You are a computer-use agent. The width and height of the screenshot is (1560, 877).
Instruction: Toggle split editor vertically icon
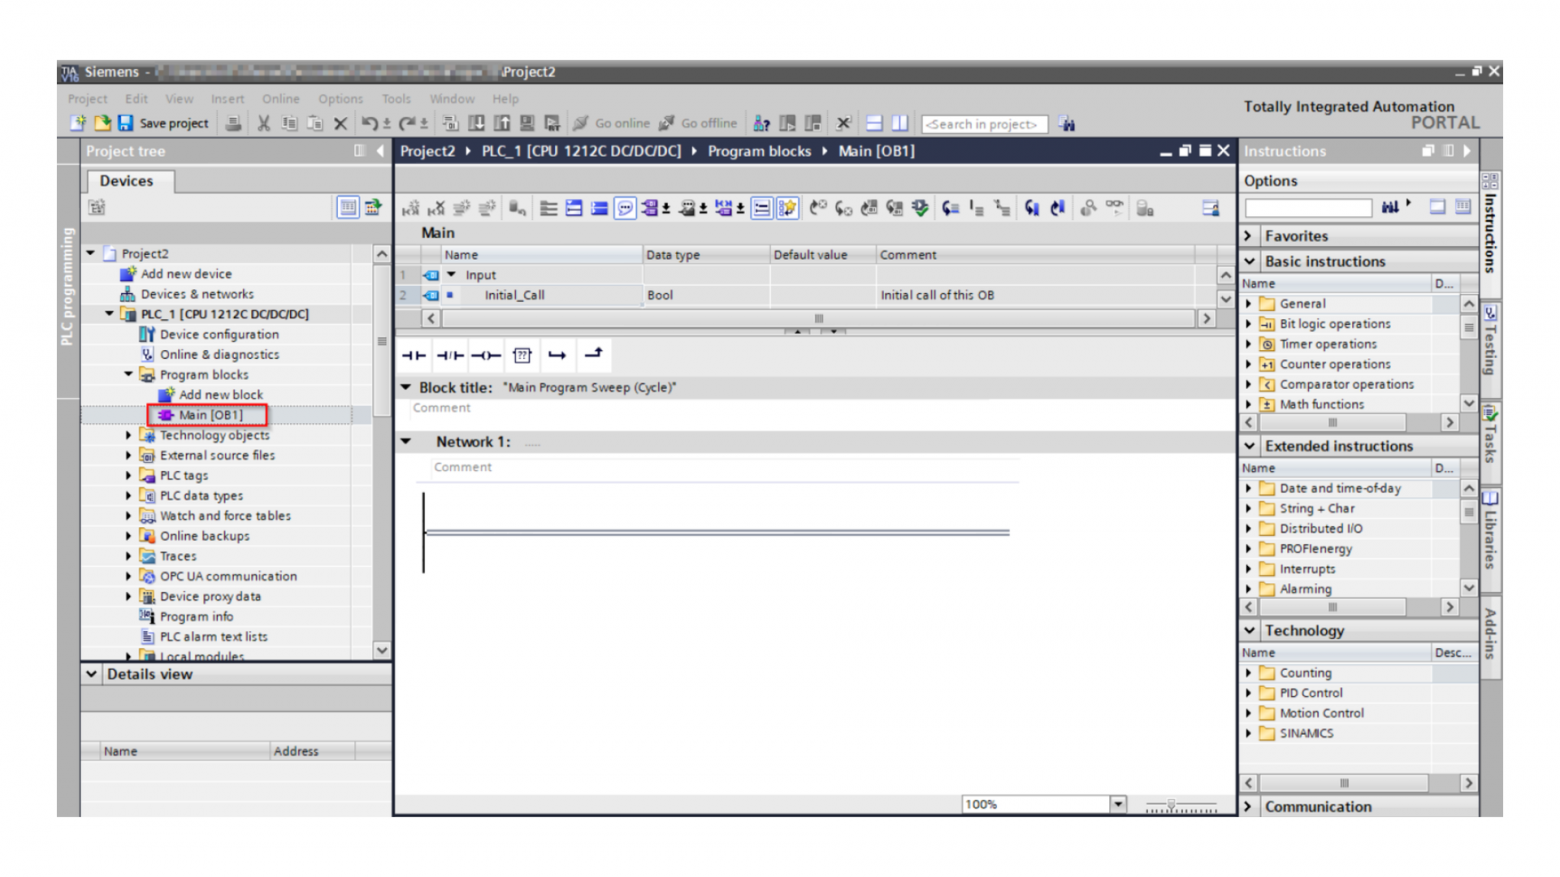[900, 123]
